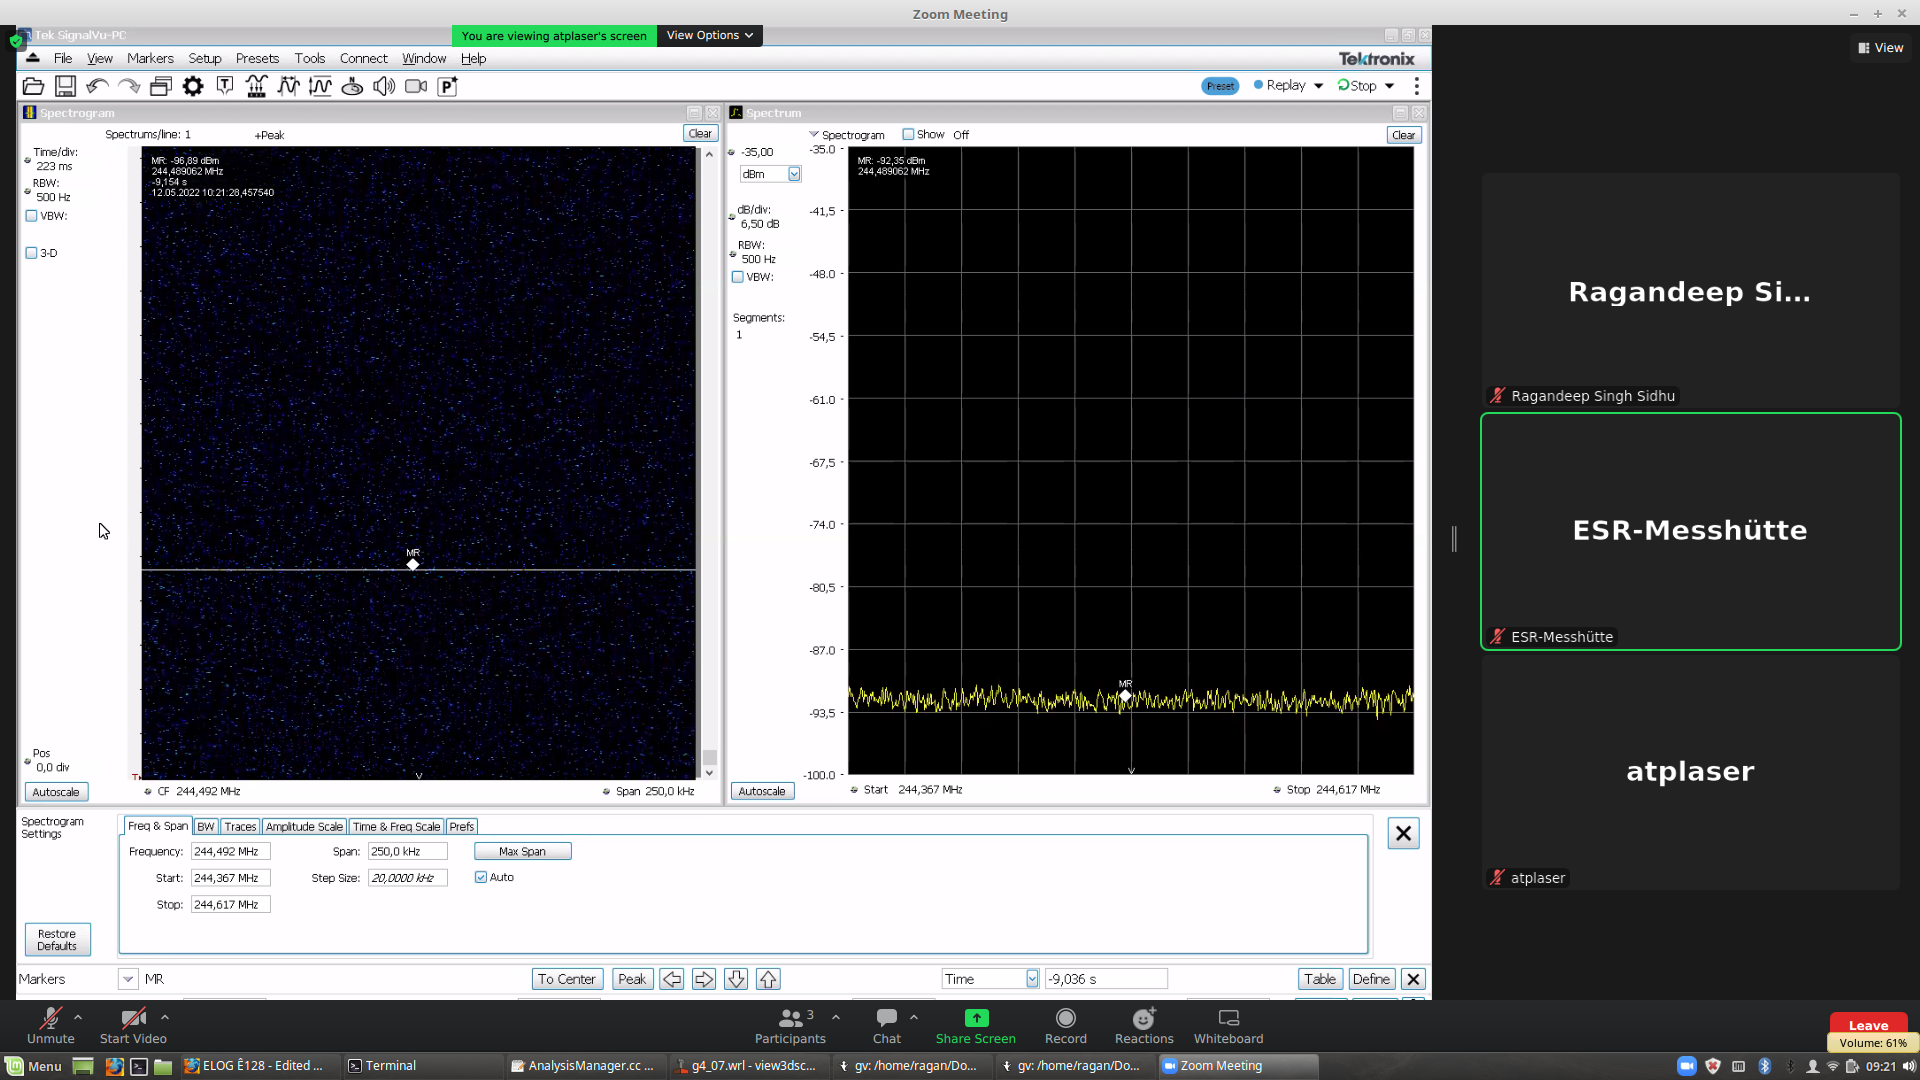Click the Span input field
This screenshot has width=1920, height=1080.
[x=407, y=851]
